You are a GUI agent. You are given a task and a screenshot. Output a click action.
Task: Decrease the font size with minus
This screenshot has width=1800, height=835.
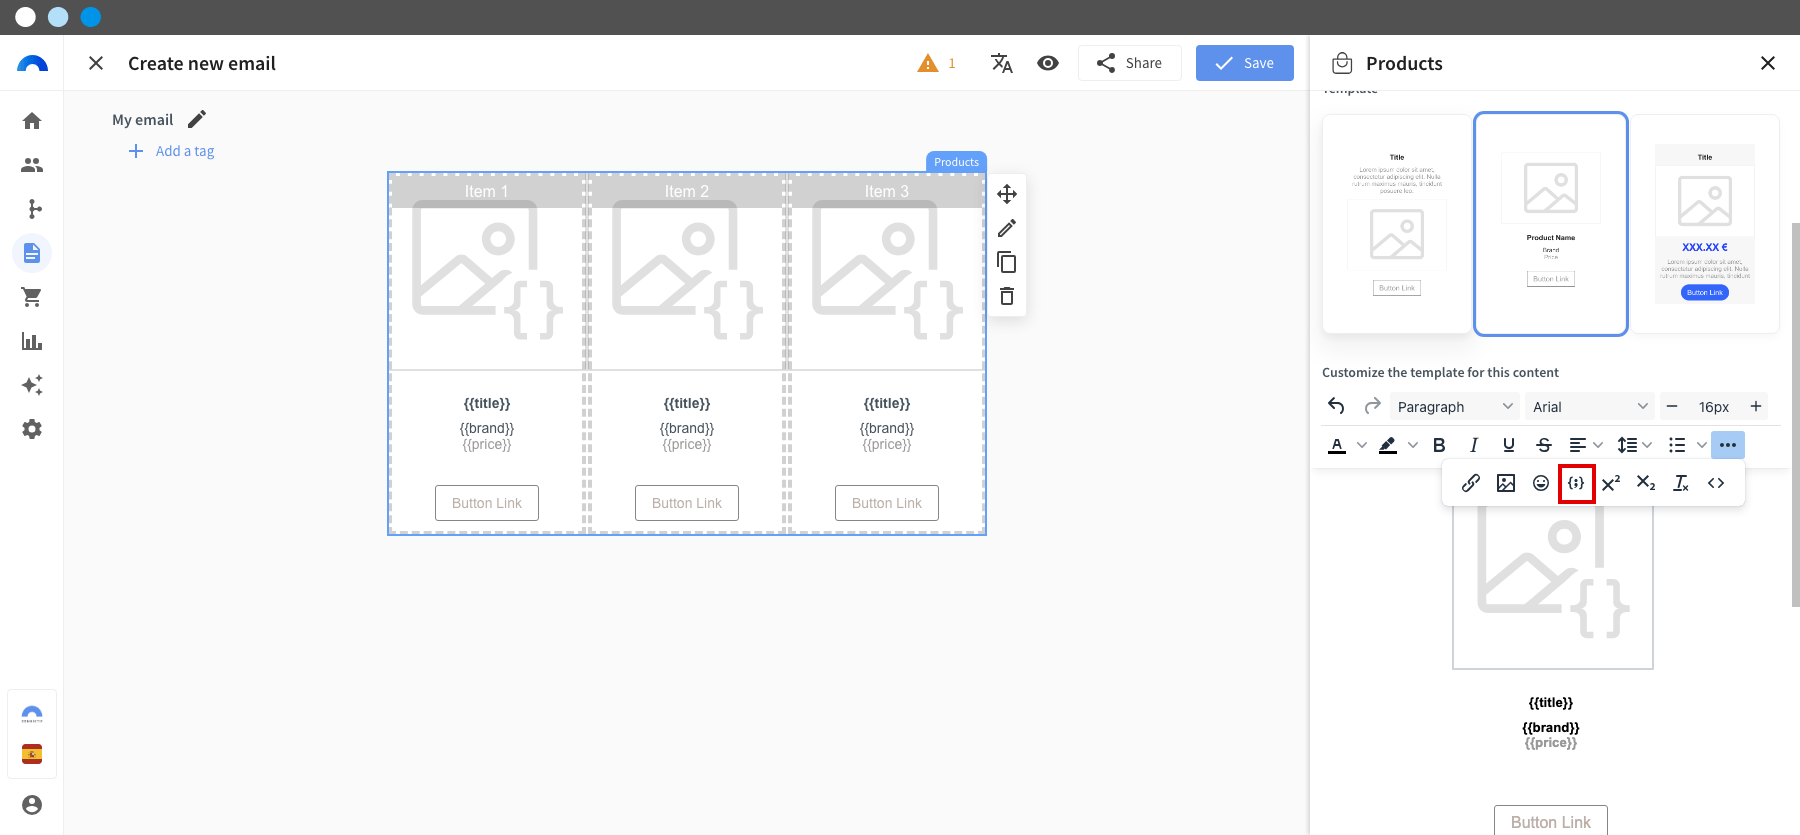coord(1672,406)
